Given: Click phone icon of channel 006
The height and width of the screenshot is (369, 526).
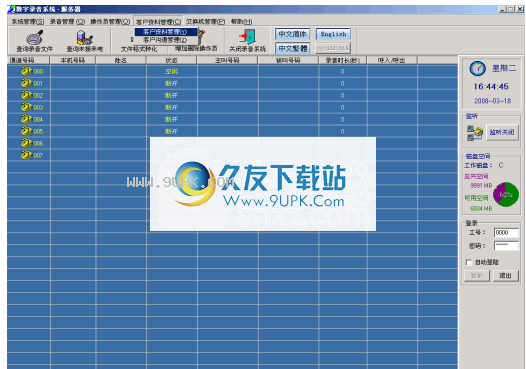Looking at the screenshot, I should 26,143.
